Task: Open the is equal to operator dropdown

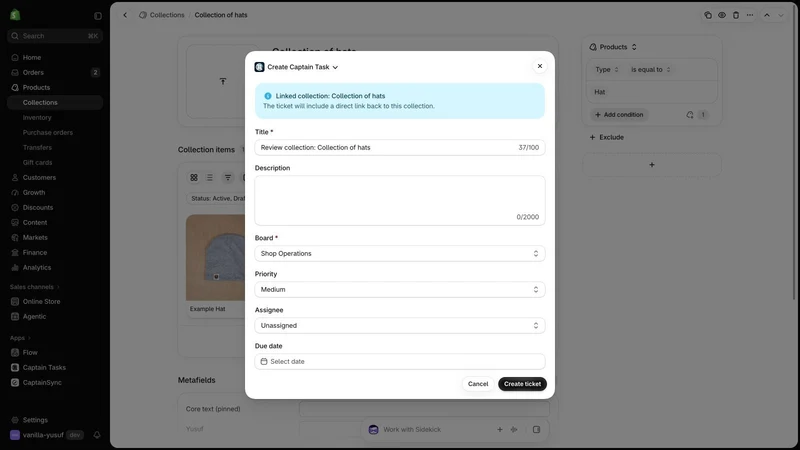Action: click(651, 69)
